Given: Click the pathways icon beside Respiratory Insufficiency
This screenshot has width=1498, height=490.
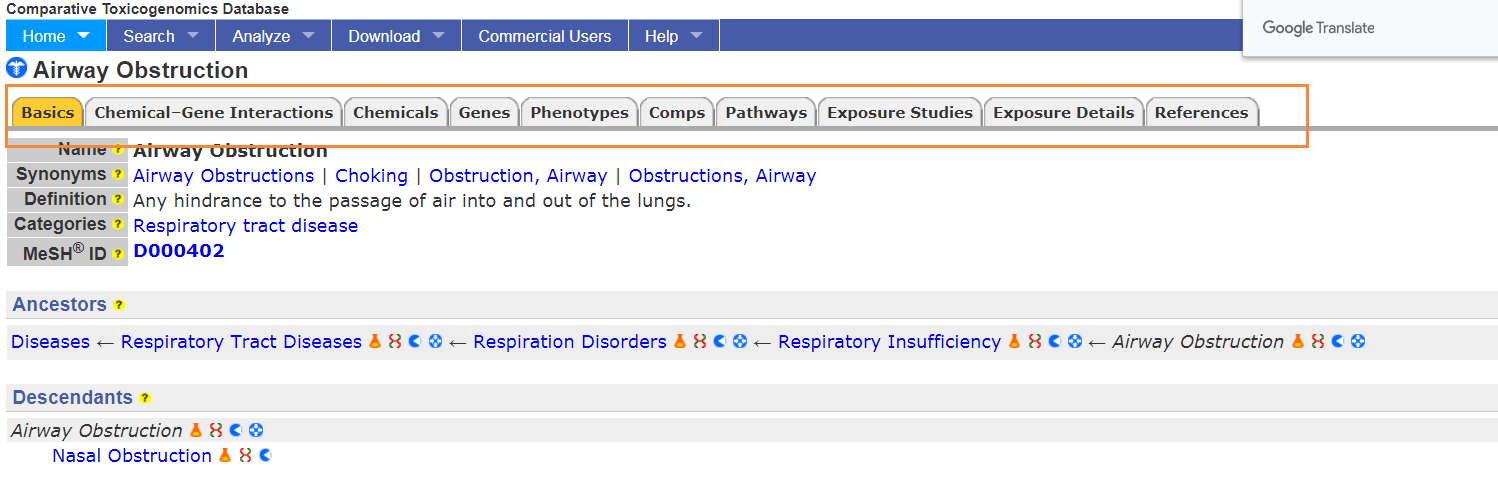Looking at the screenshot, I should 1074,342.
